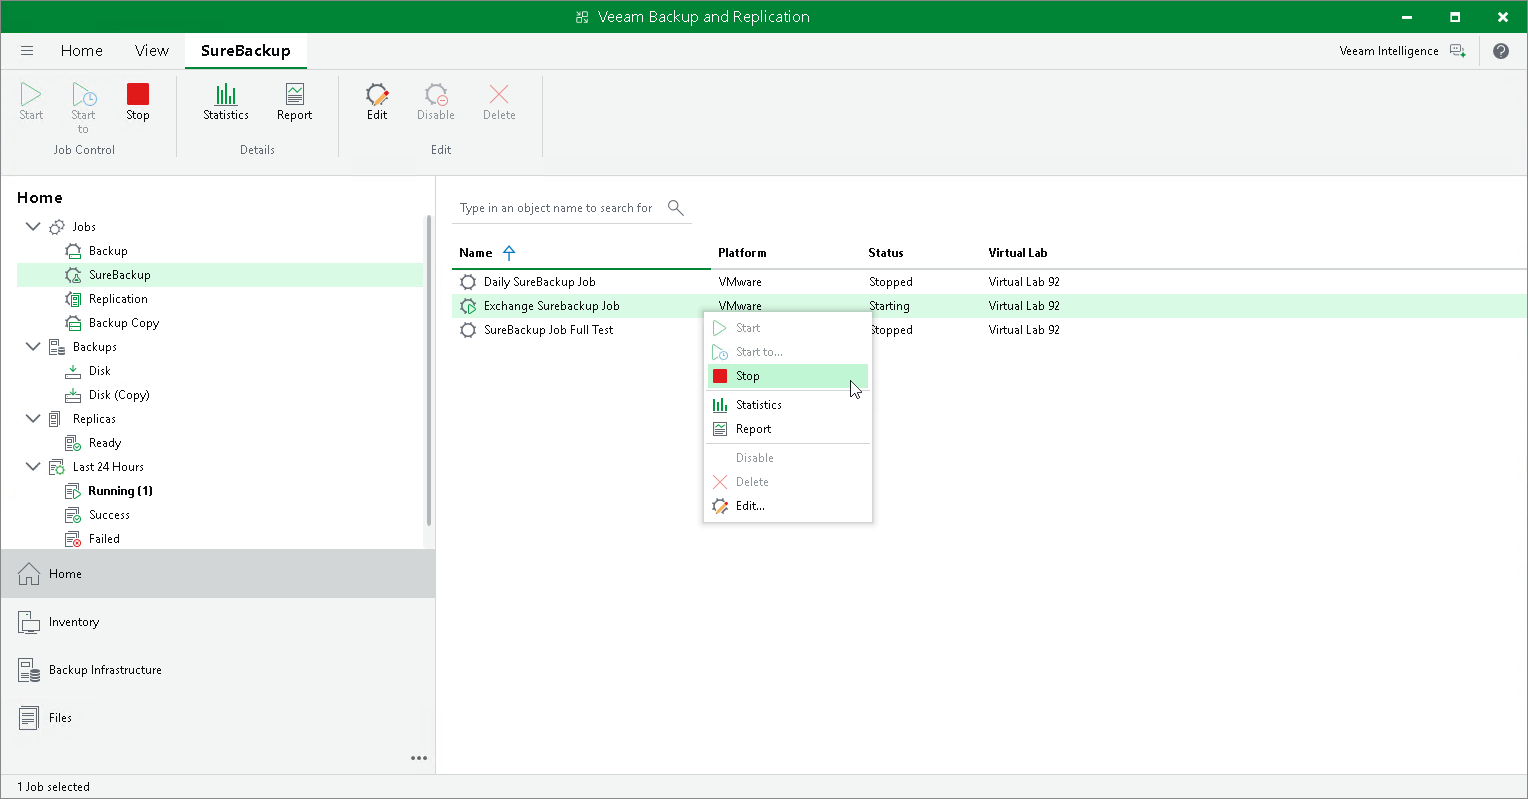Click the Start to ribbon icon

[x=84, y=94]
